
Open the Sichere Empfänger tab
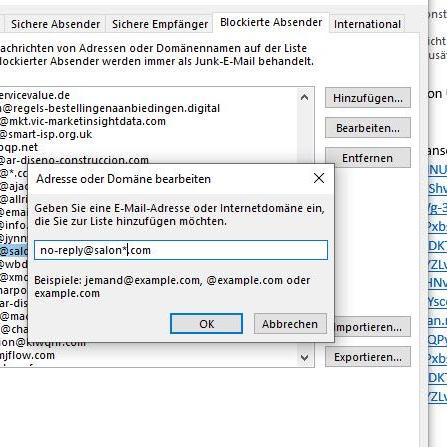pyautogui.click(x=160, y=24)
